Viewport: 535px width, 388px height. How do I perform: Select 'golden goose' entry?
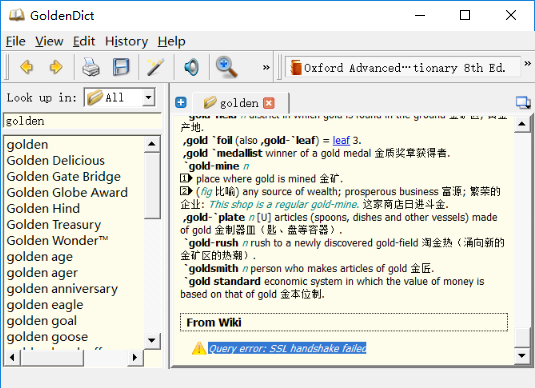[x=74, y=337]
